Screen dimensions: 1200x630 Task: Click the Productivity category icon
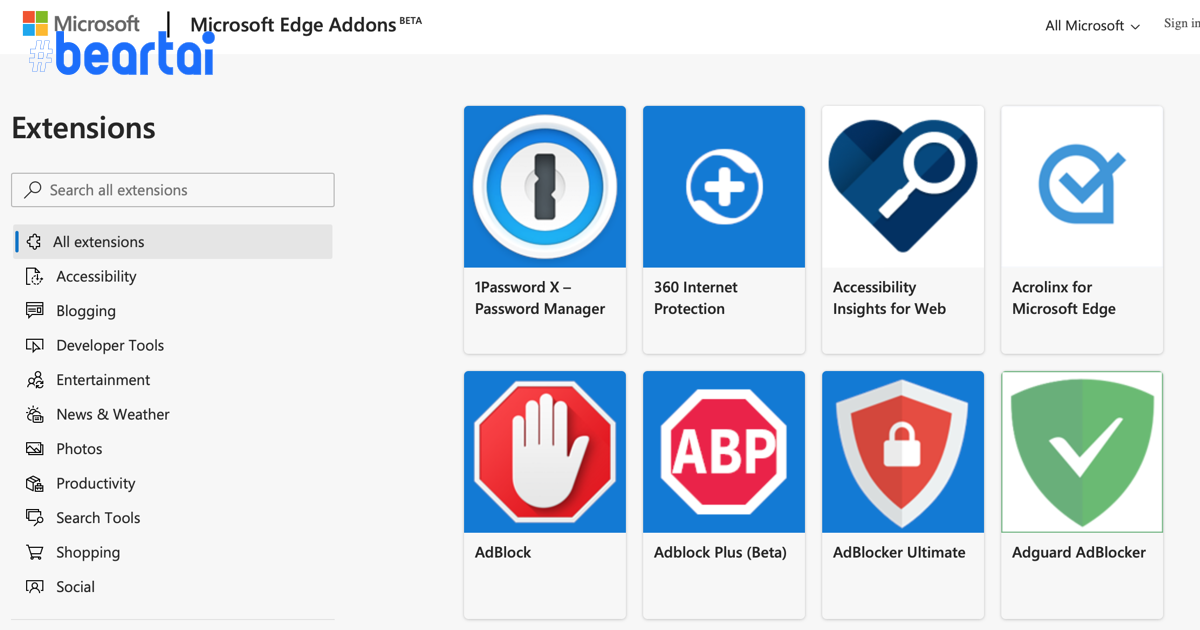coord(35,483)
